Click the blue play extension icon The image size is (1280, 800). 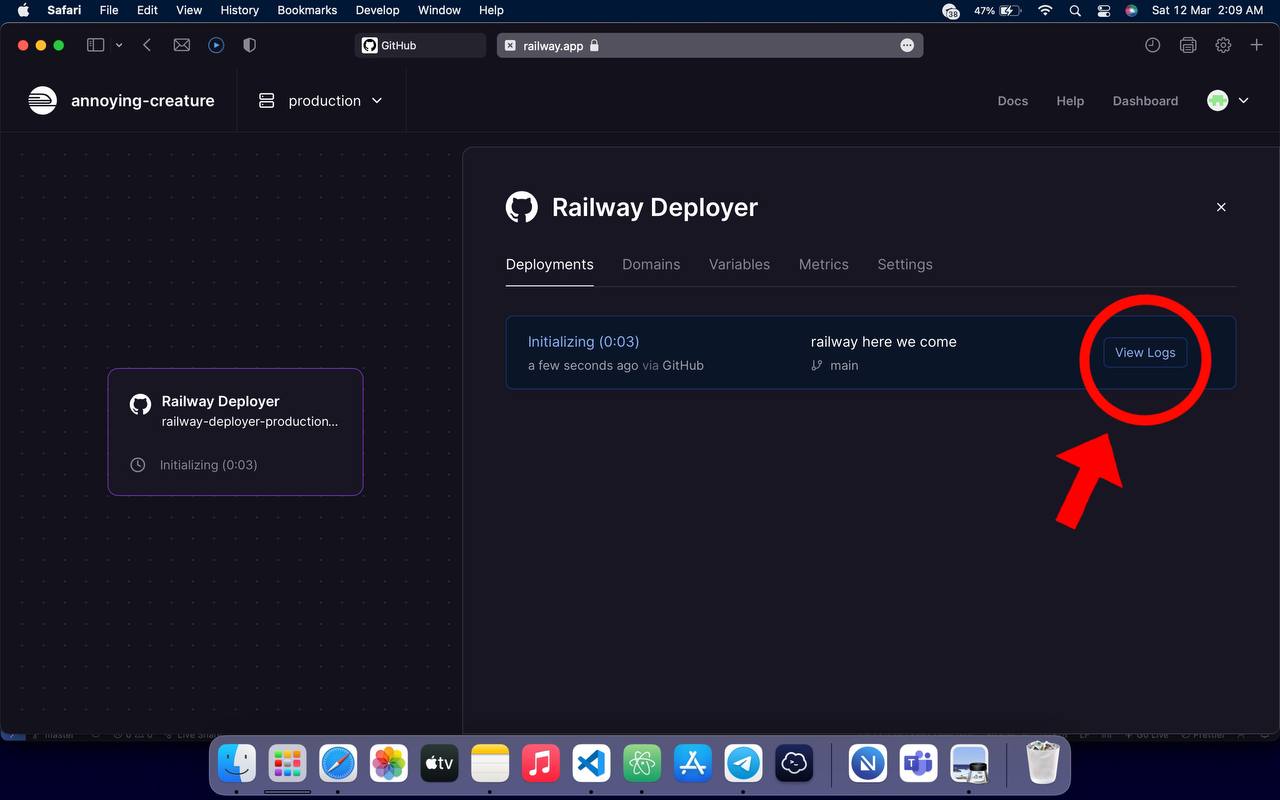pyautogui.click(x=216, y=45)
